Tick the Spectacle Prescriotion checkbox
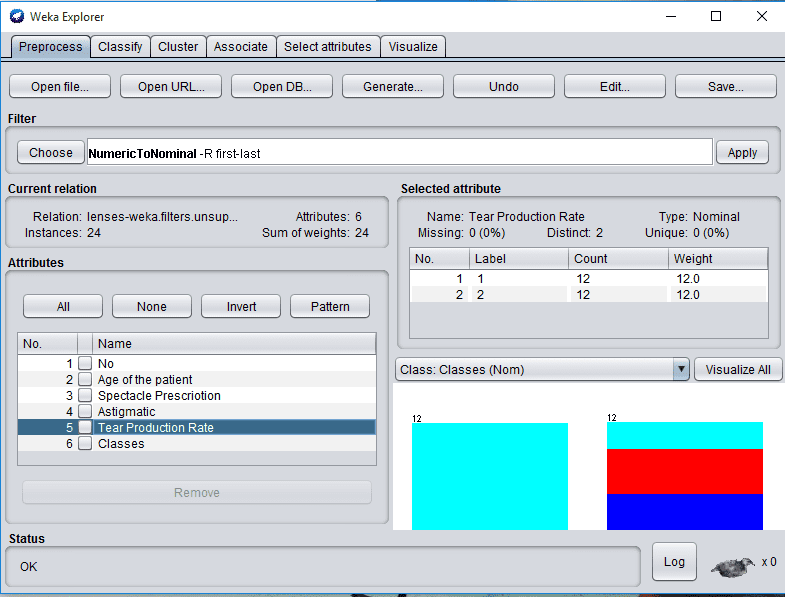Viewport: 785px width, 597px height. (85, 395)
